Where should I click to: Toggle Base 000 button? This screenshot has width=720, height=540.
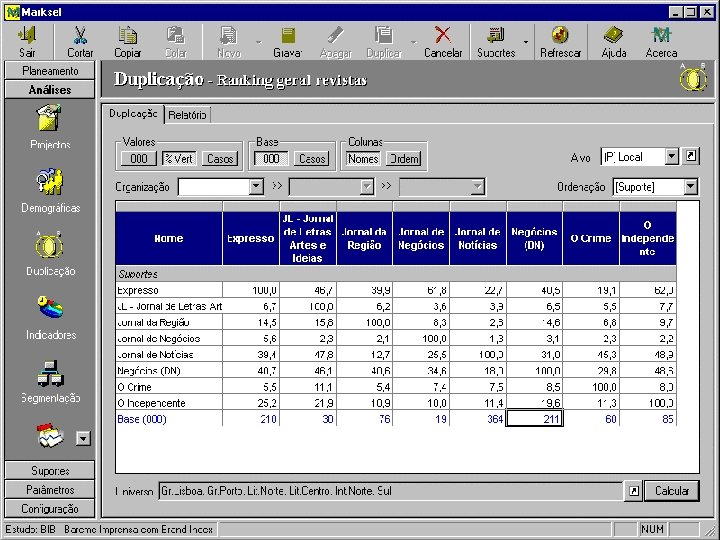pyautogui.click(x=271, y=158)
